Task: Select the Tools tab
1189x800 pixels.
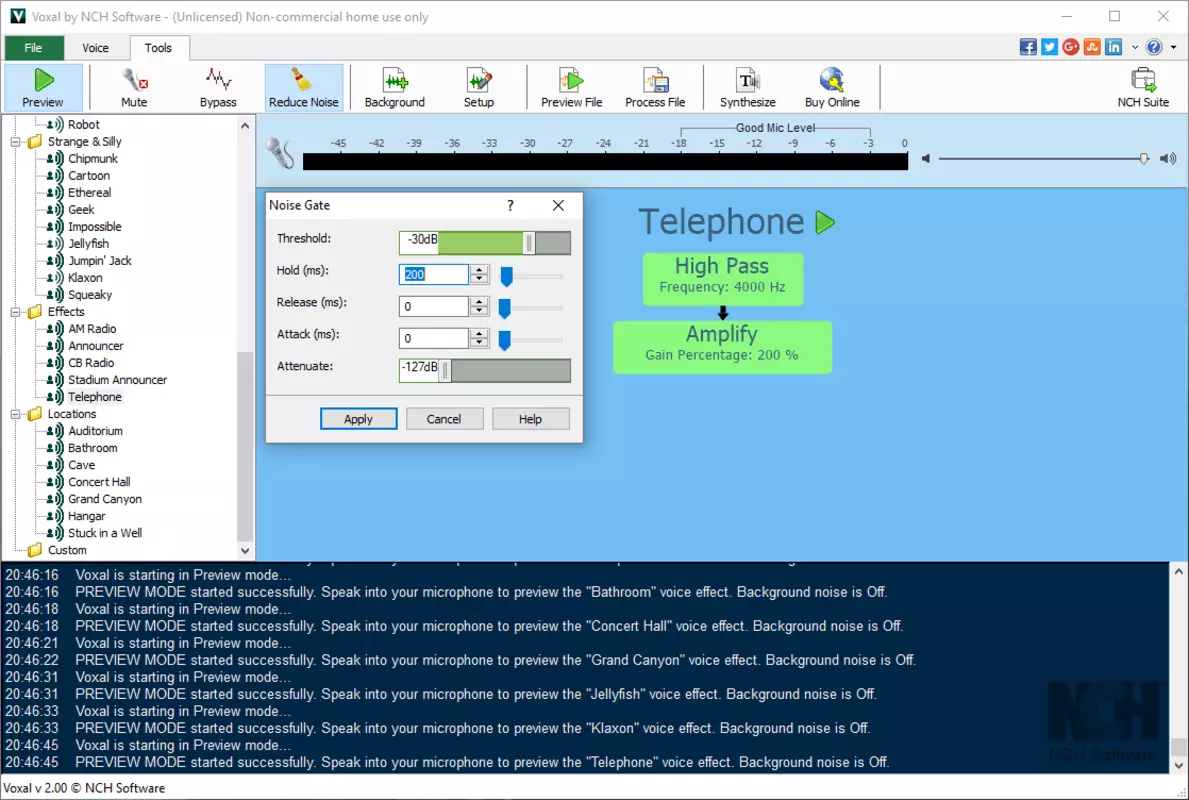Action: (158, 48)
